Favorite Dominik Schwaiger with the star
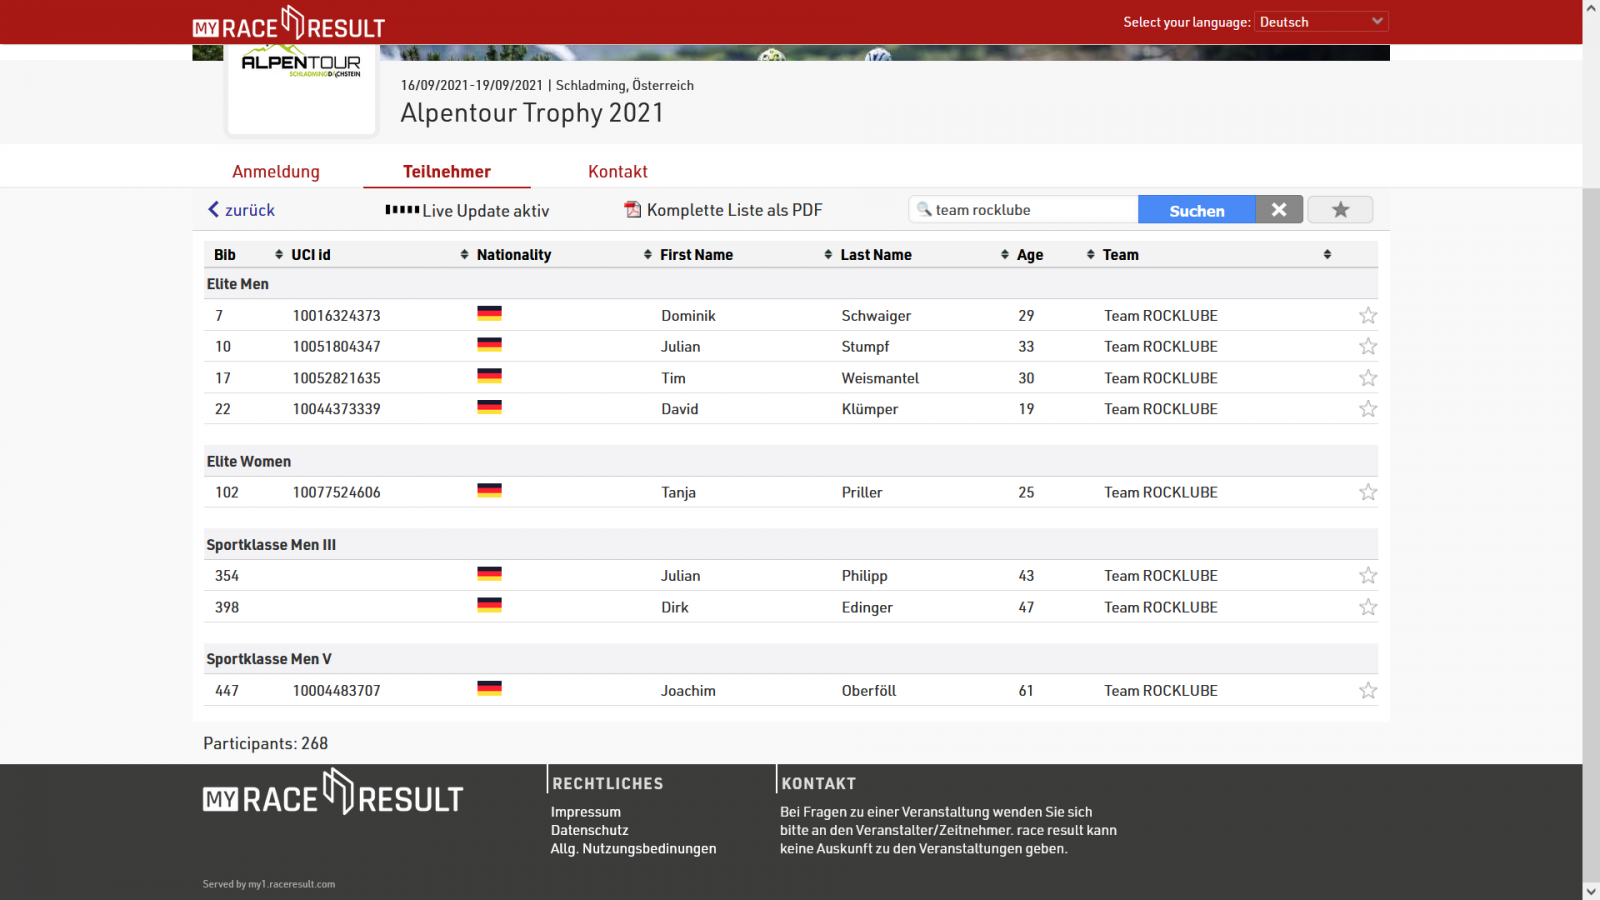The image size is (1600, 900). (x=1368, y=316)
